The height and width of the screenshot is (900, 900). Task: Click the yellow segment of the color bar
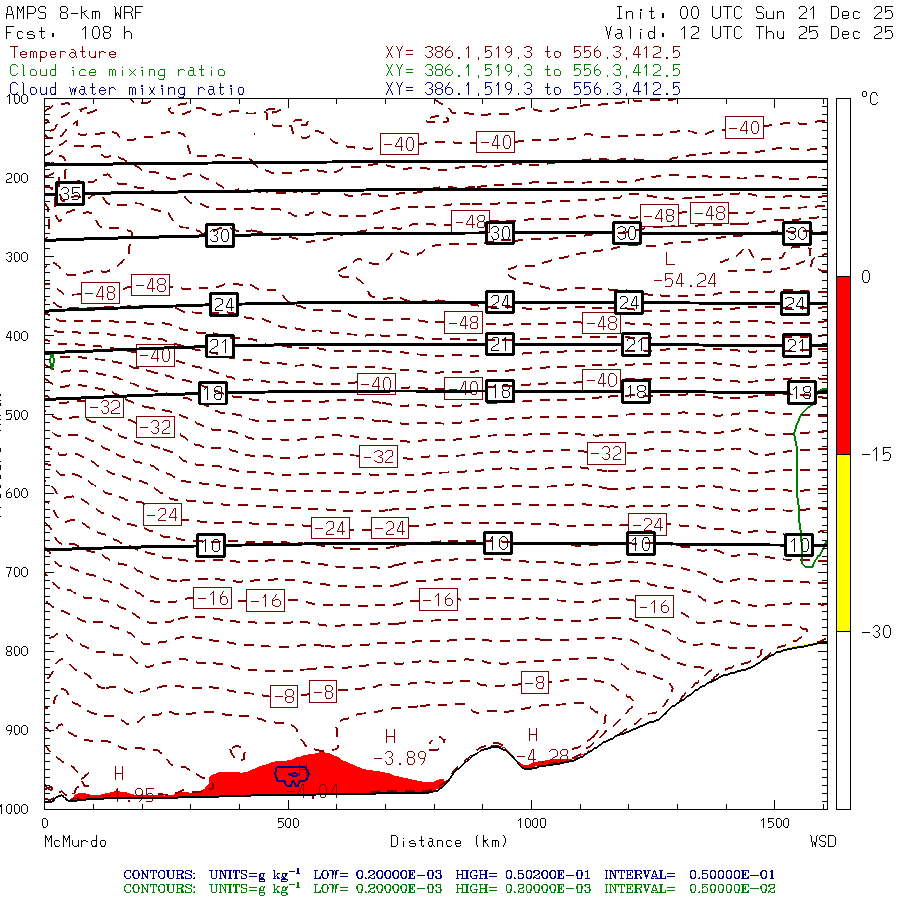point(843,542)
